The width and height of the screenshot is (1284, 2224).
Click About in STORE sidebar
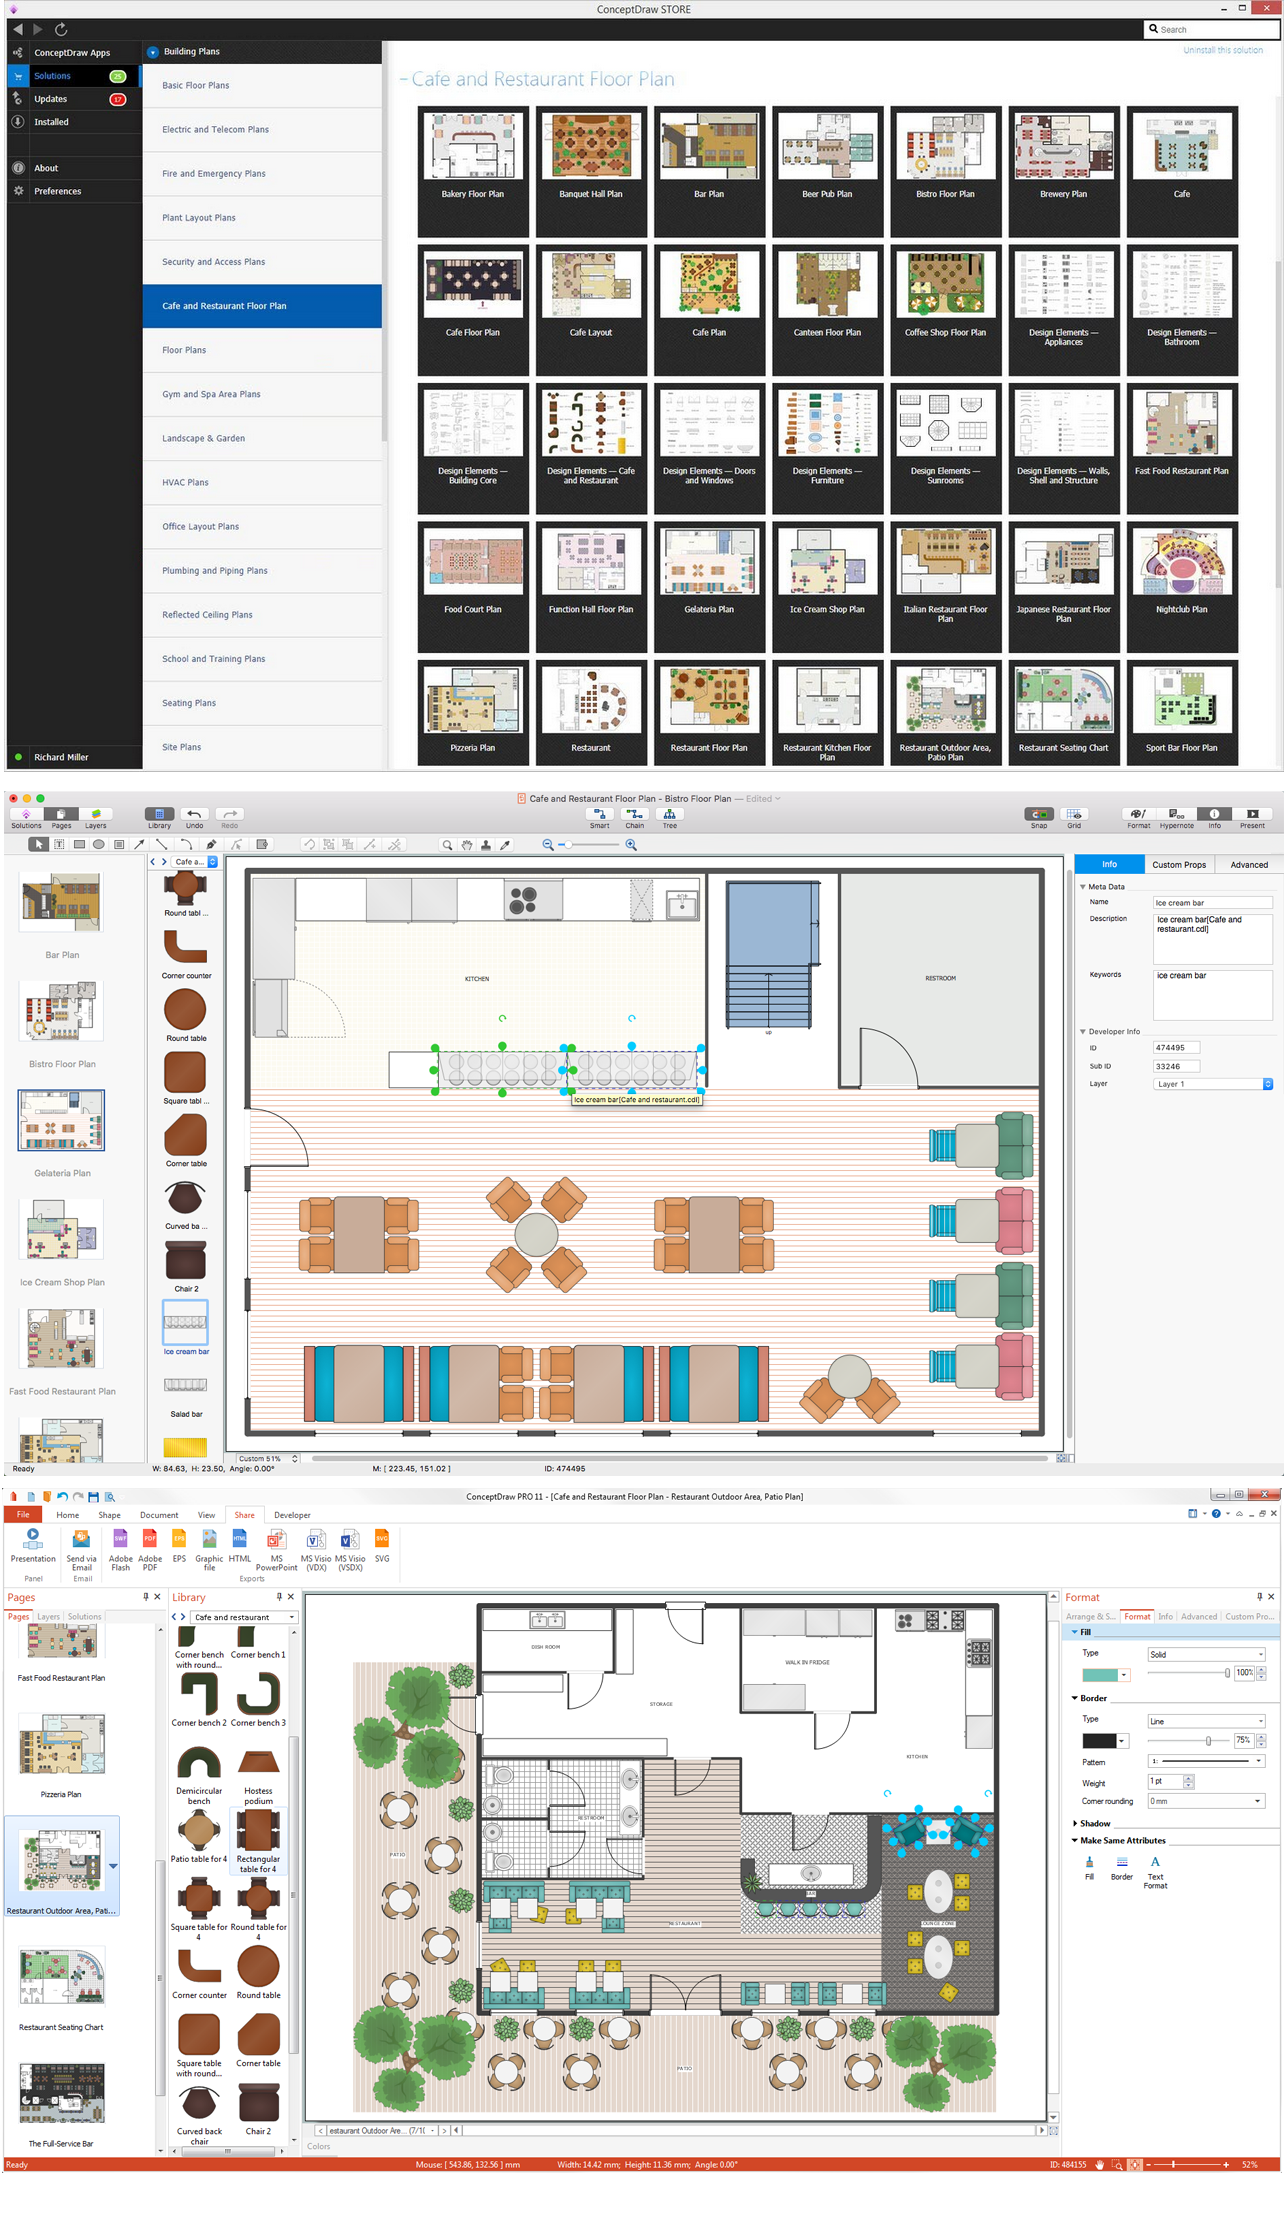click(73, 168)
